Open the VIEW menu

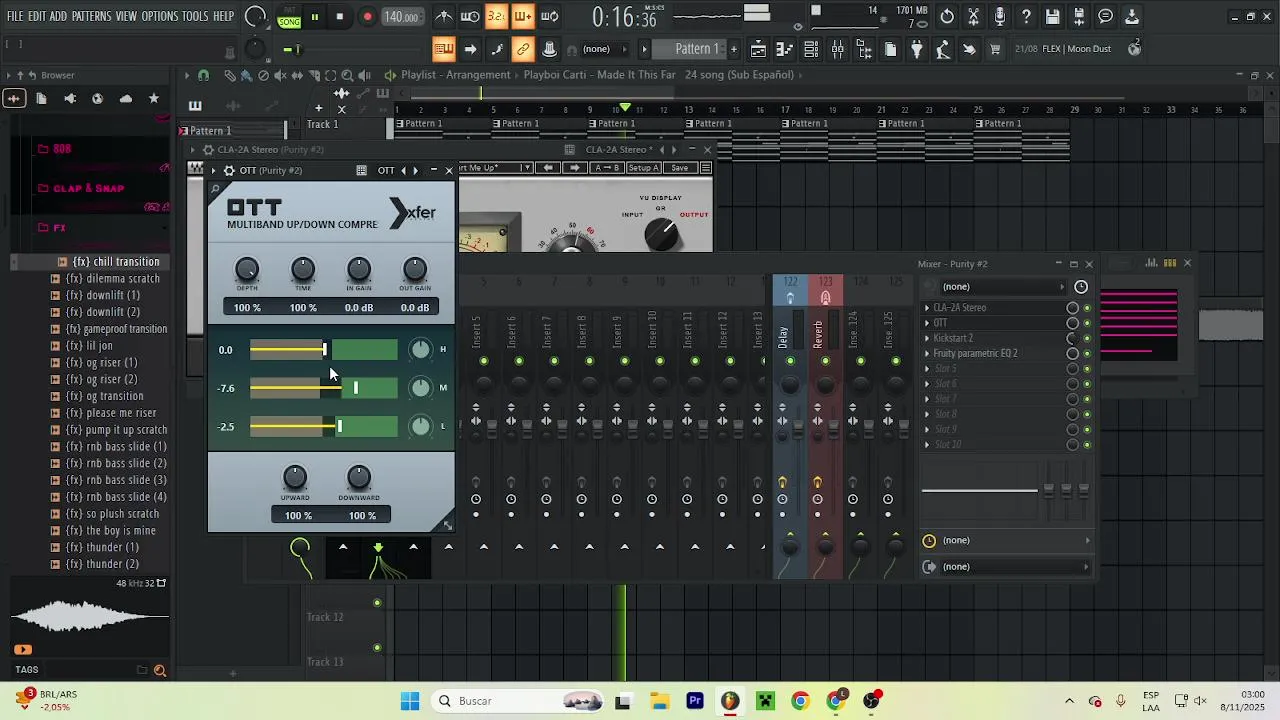(x=126, y=16)
